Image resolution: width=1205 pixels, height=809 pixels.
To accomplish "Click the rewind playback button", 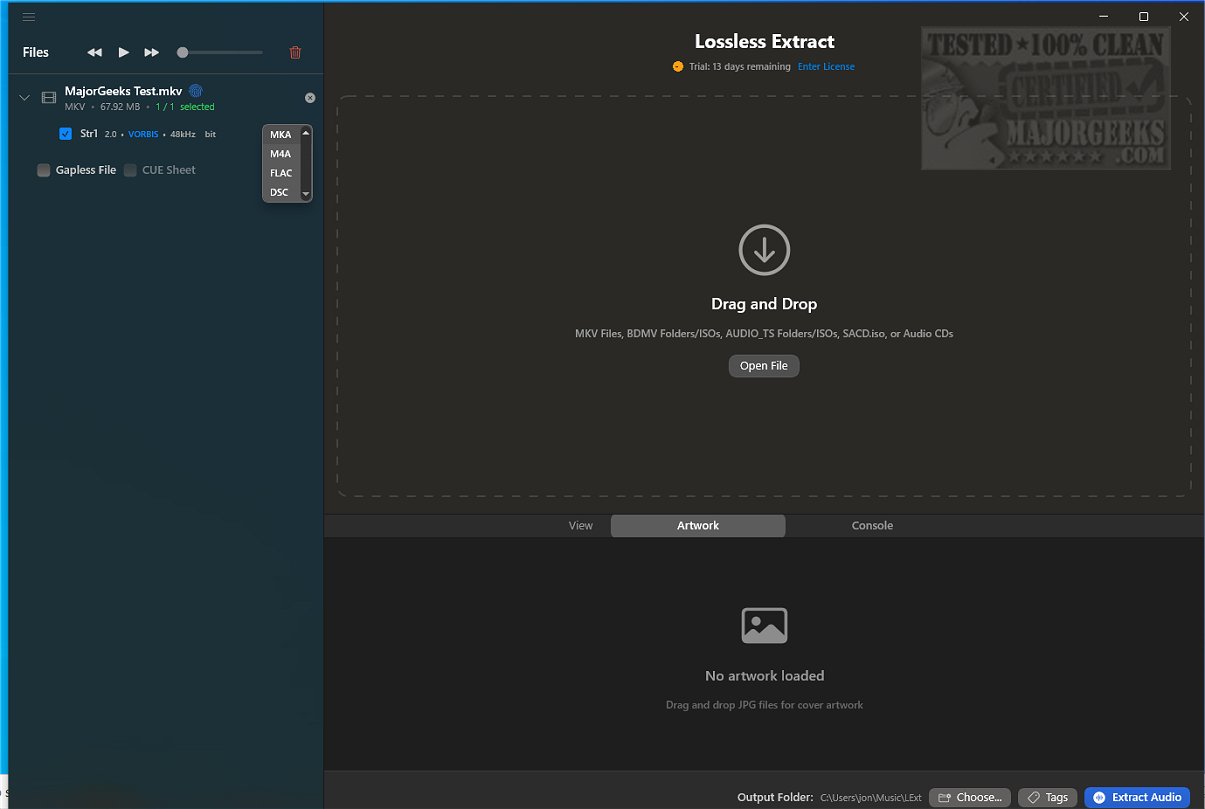I will (x=94, y=52).
